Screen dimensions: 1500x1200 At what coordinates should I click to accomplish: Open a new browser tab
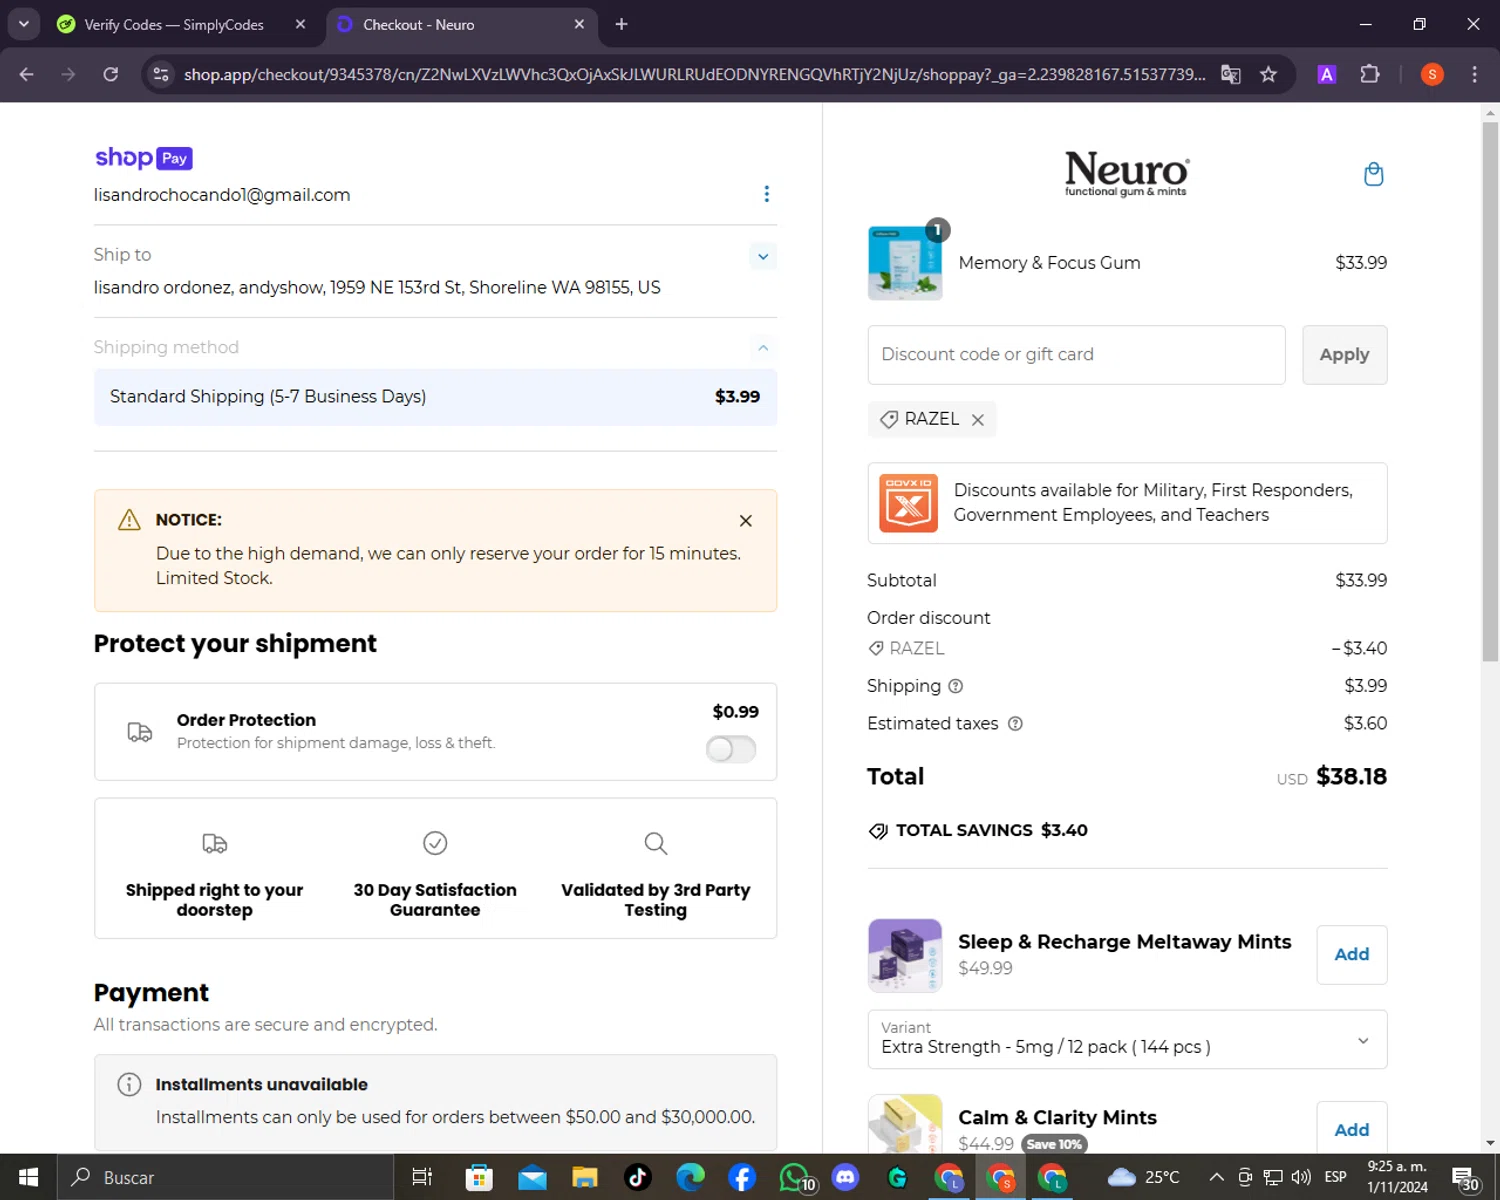(621, 24)
